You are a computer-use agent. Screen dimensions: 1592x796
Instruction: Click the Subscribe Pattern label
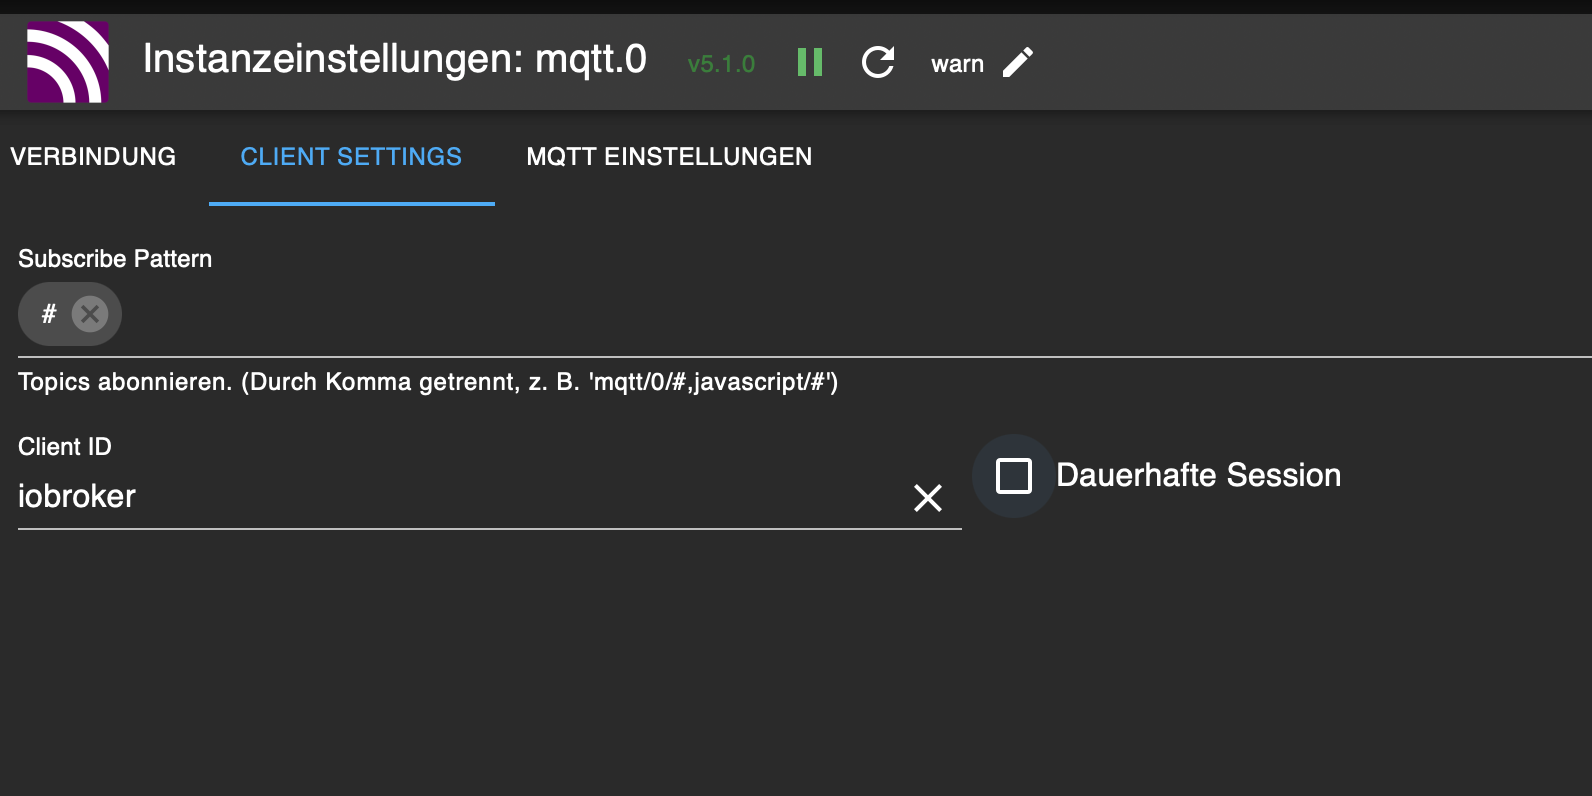pyautogui.click(x=115, y=259)
